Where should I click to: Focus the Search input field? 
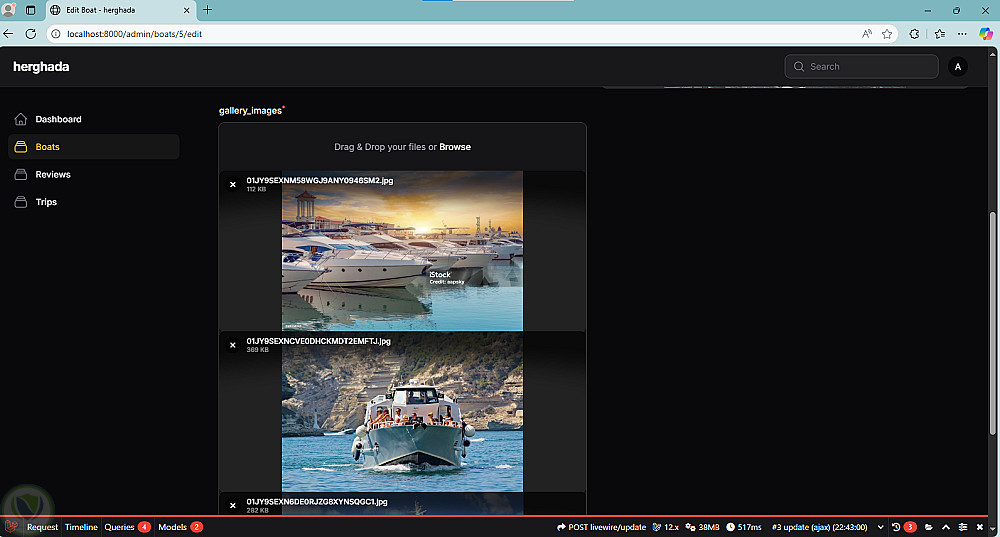point(861,66)
